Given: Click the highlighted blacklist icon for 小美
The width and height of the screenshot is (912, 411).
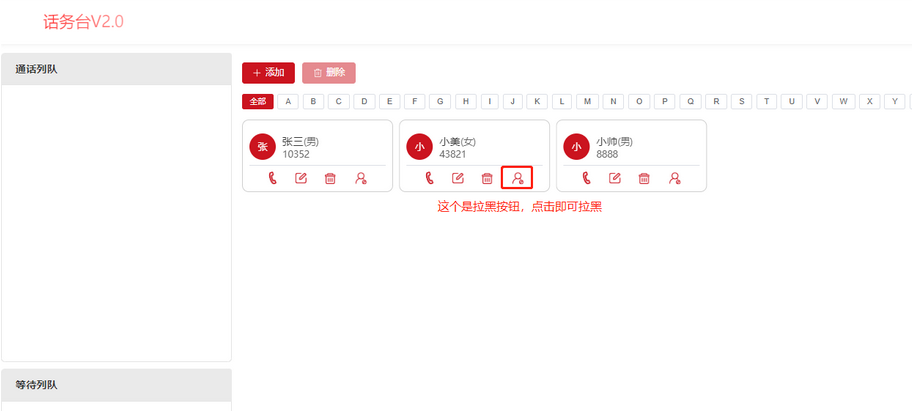Looking at the screenshot, I should [x=517, y=178].
